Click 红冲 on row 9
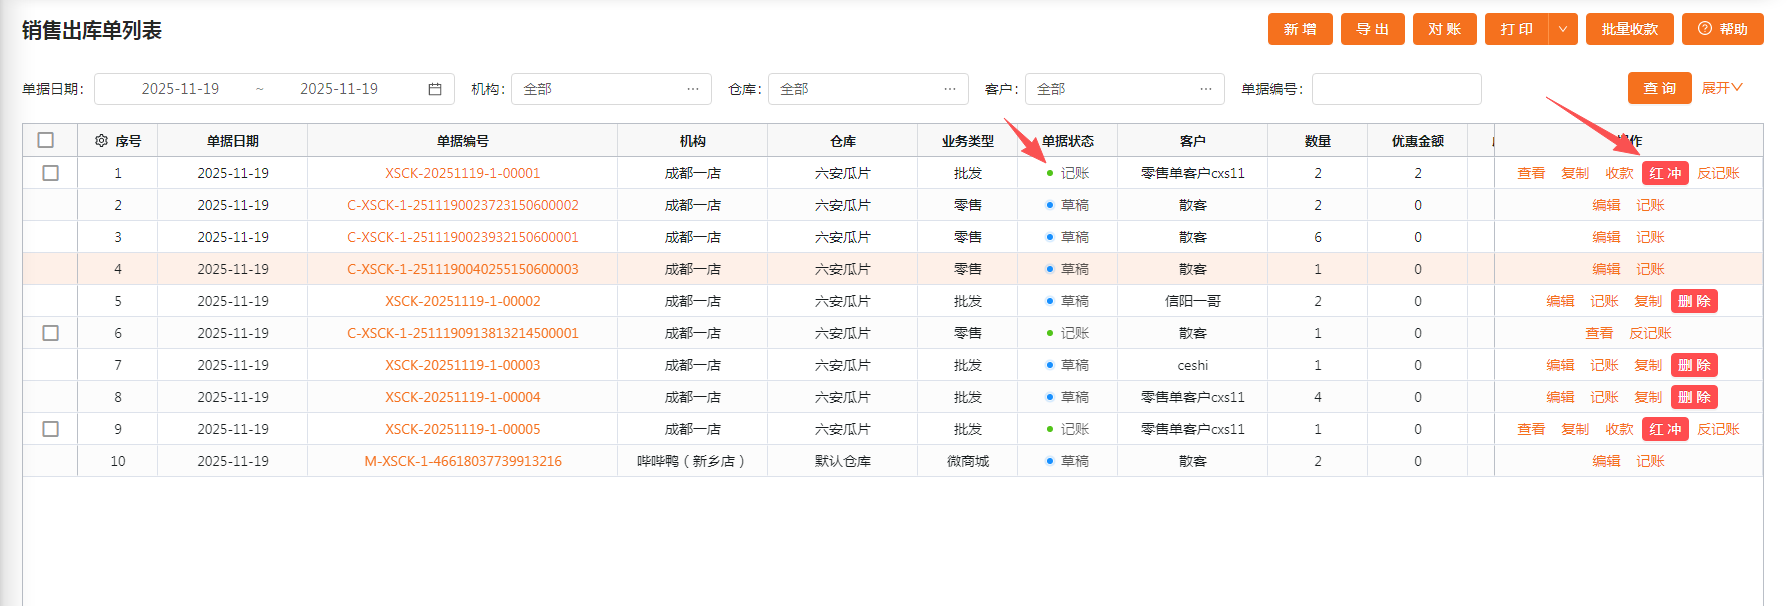 tap(1665, 429)
